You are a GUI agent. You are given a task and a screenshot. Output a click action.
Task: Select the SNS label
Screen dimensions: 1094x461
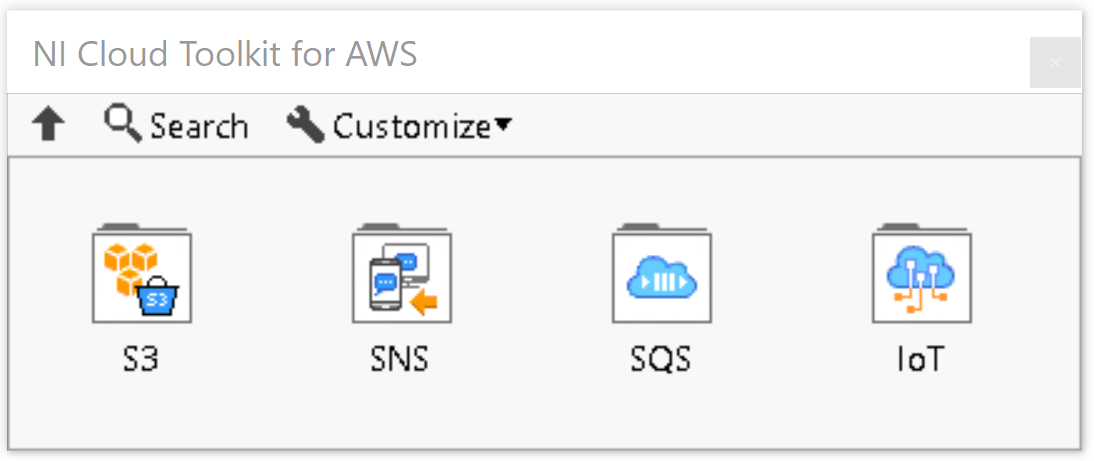pos(400,359)
